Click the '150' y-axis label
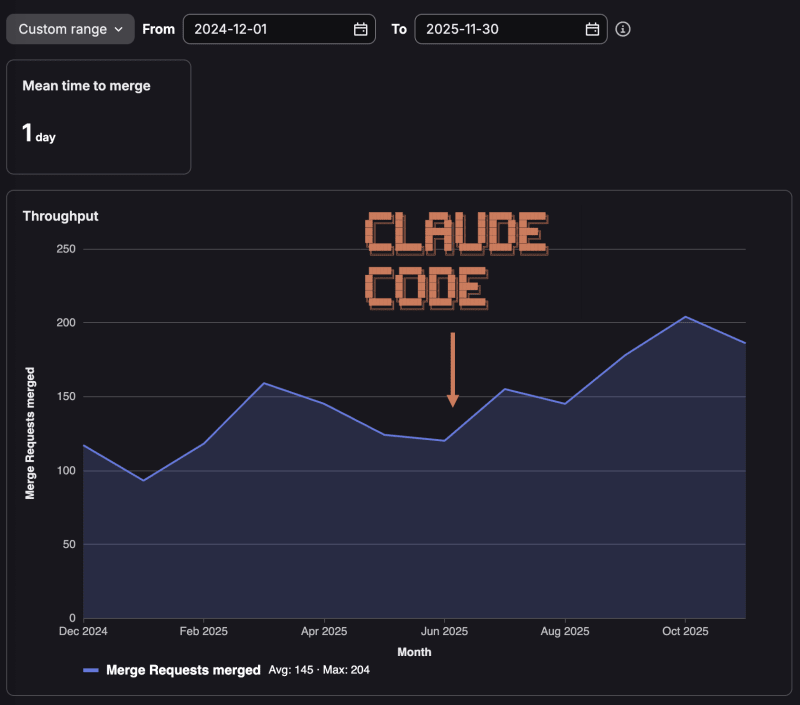The height and width of the screenshot is (705, 800). 66,396
